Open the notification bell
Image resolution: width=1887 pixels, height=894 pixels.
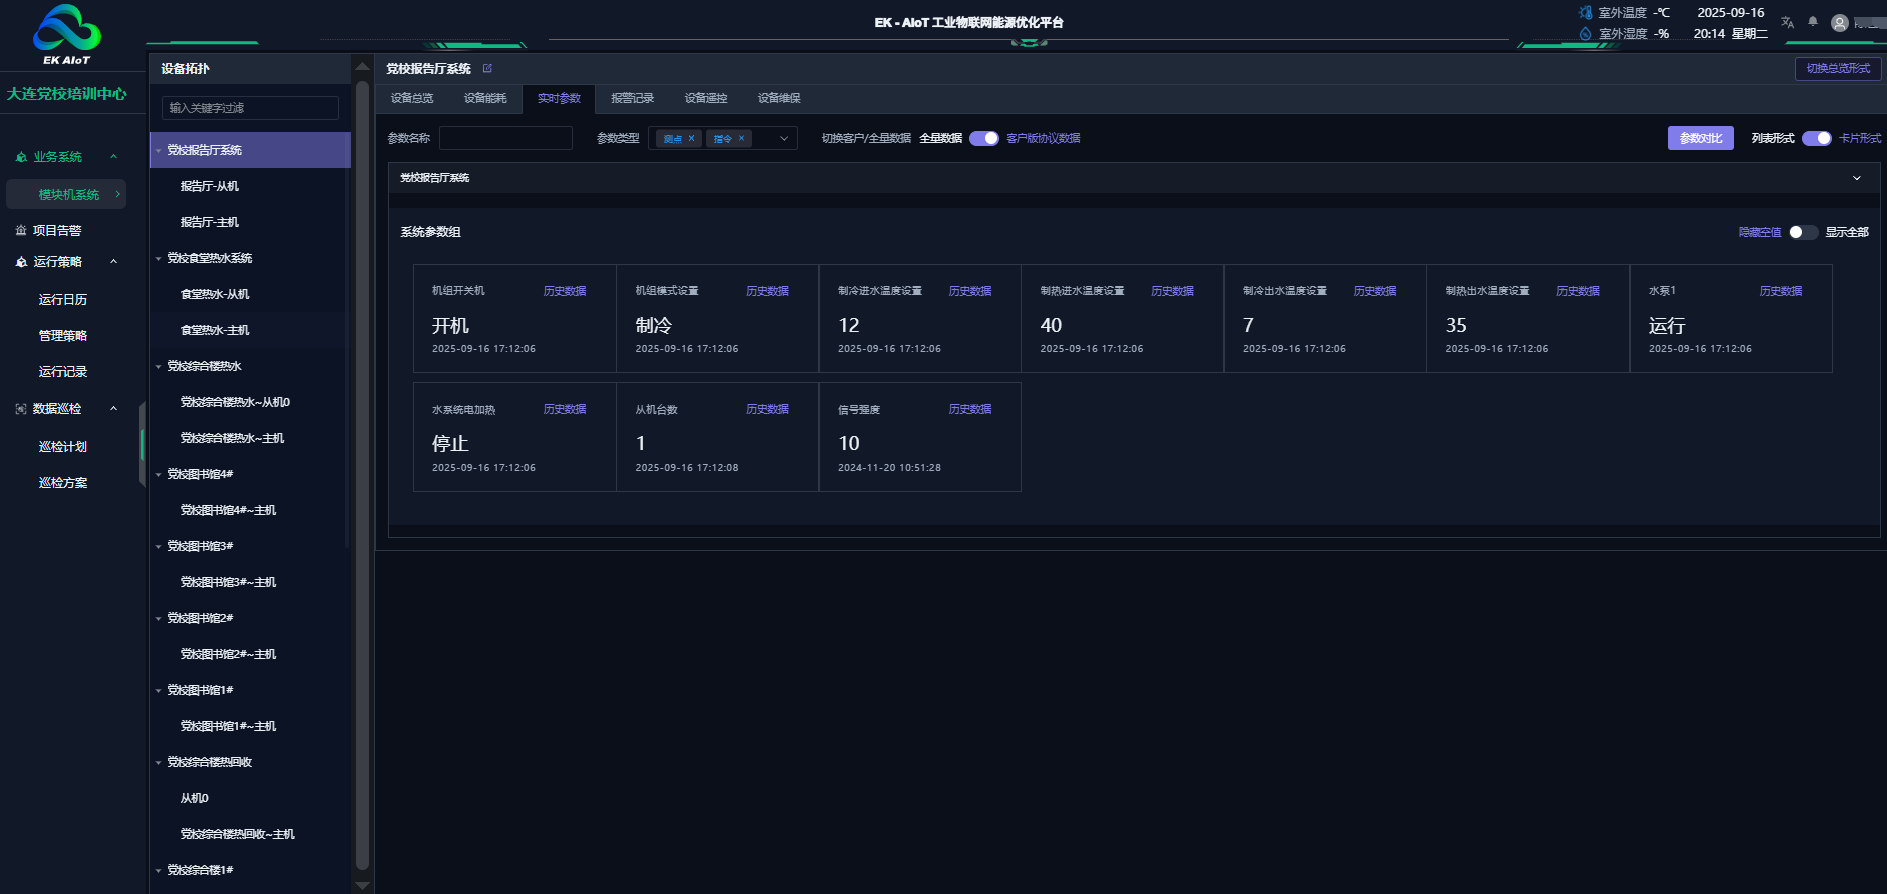[x=1812, y=22]
